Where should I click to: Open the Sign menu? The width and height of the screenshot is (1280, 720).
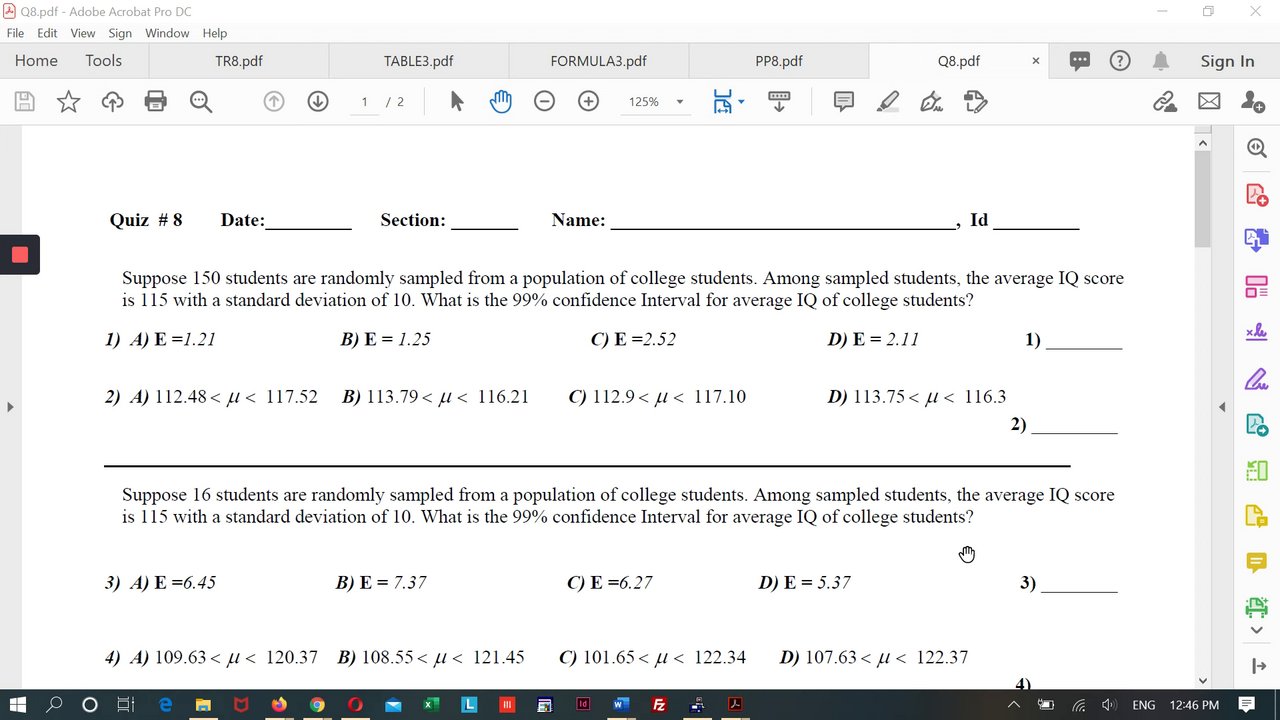click(x=120, y=33)
